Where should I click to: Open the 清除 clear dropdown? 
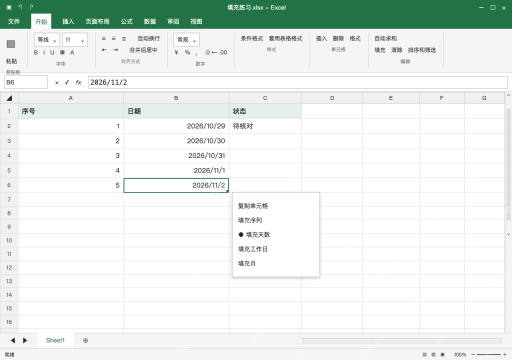(x=397, y=50)
